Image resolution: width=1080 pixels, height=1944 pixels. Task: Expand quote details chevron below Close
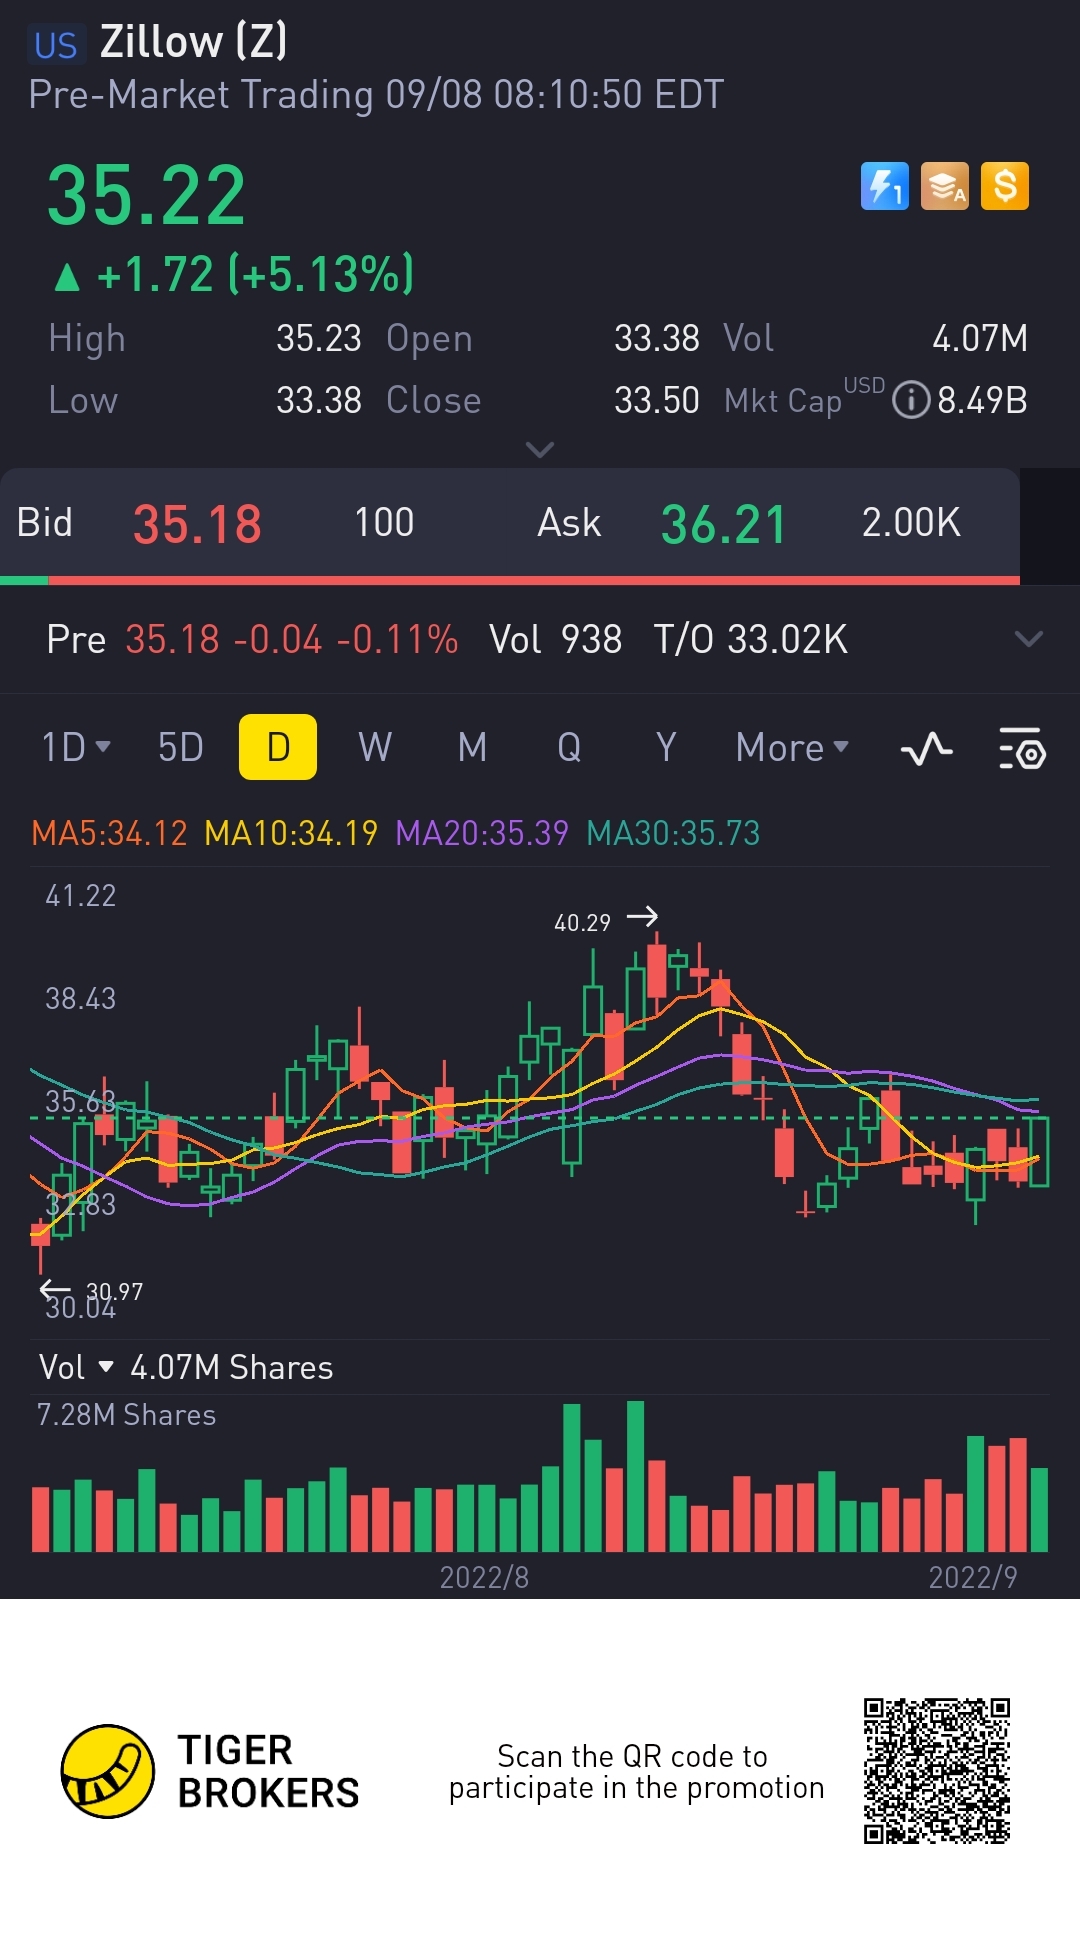pos(540,450)
